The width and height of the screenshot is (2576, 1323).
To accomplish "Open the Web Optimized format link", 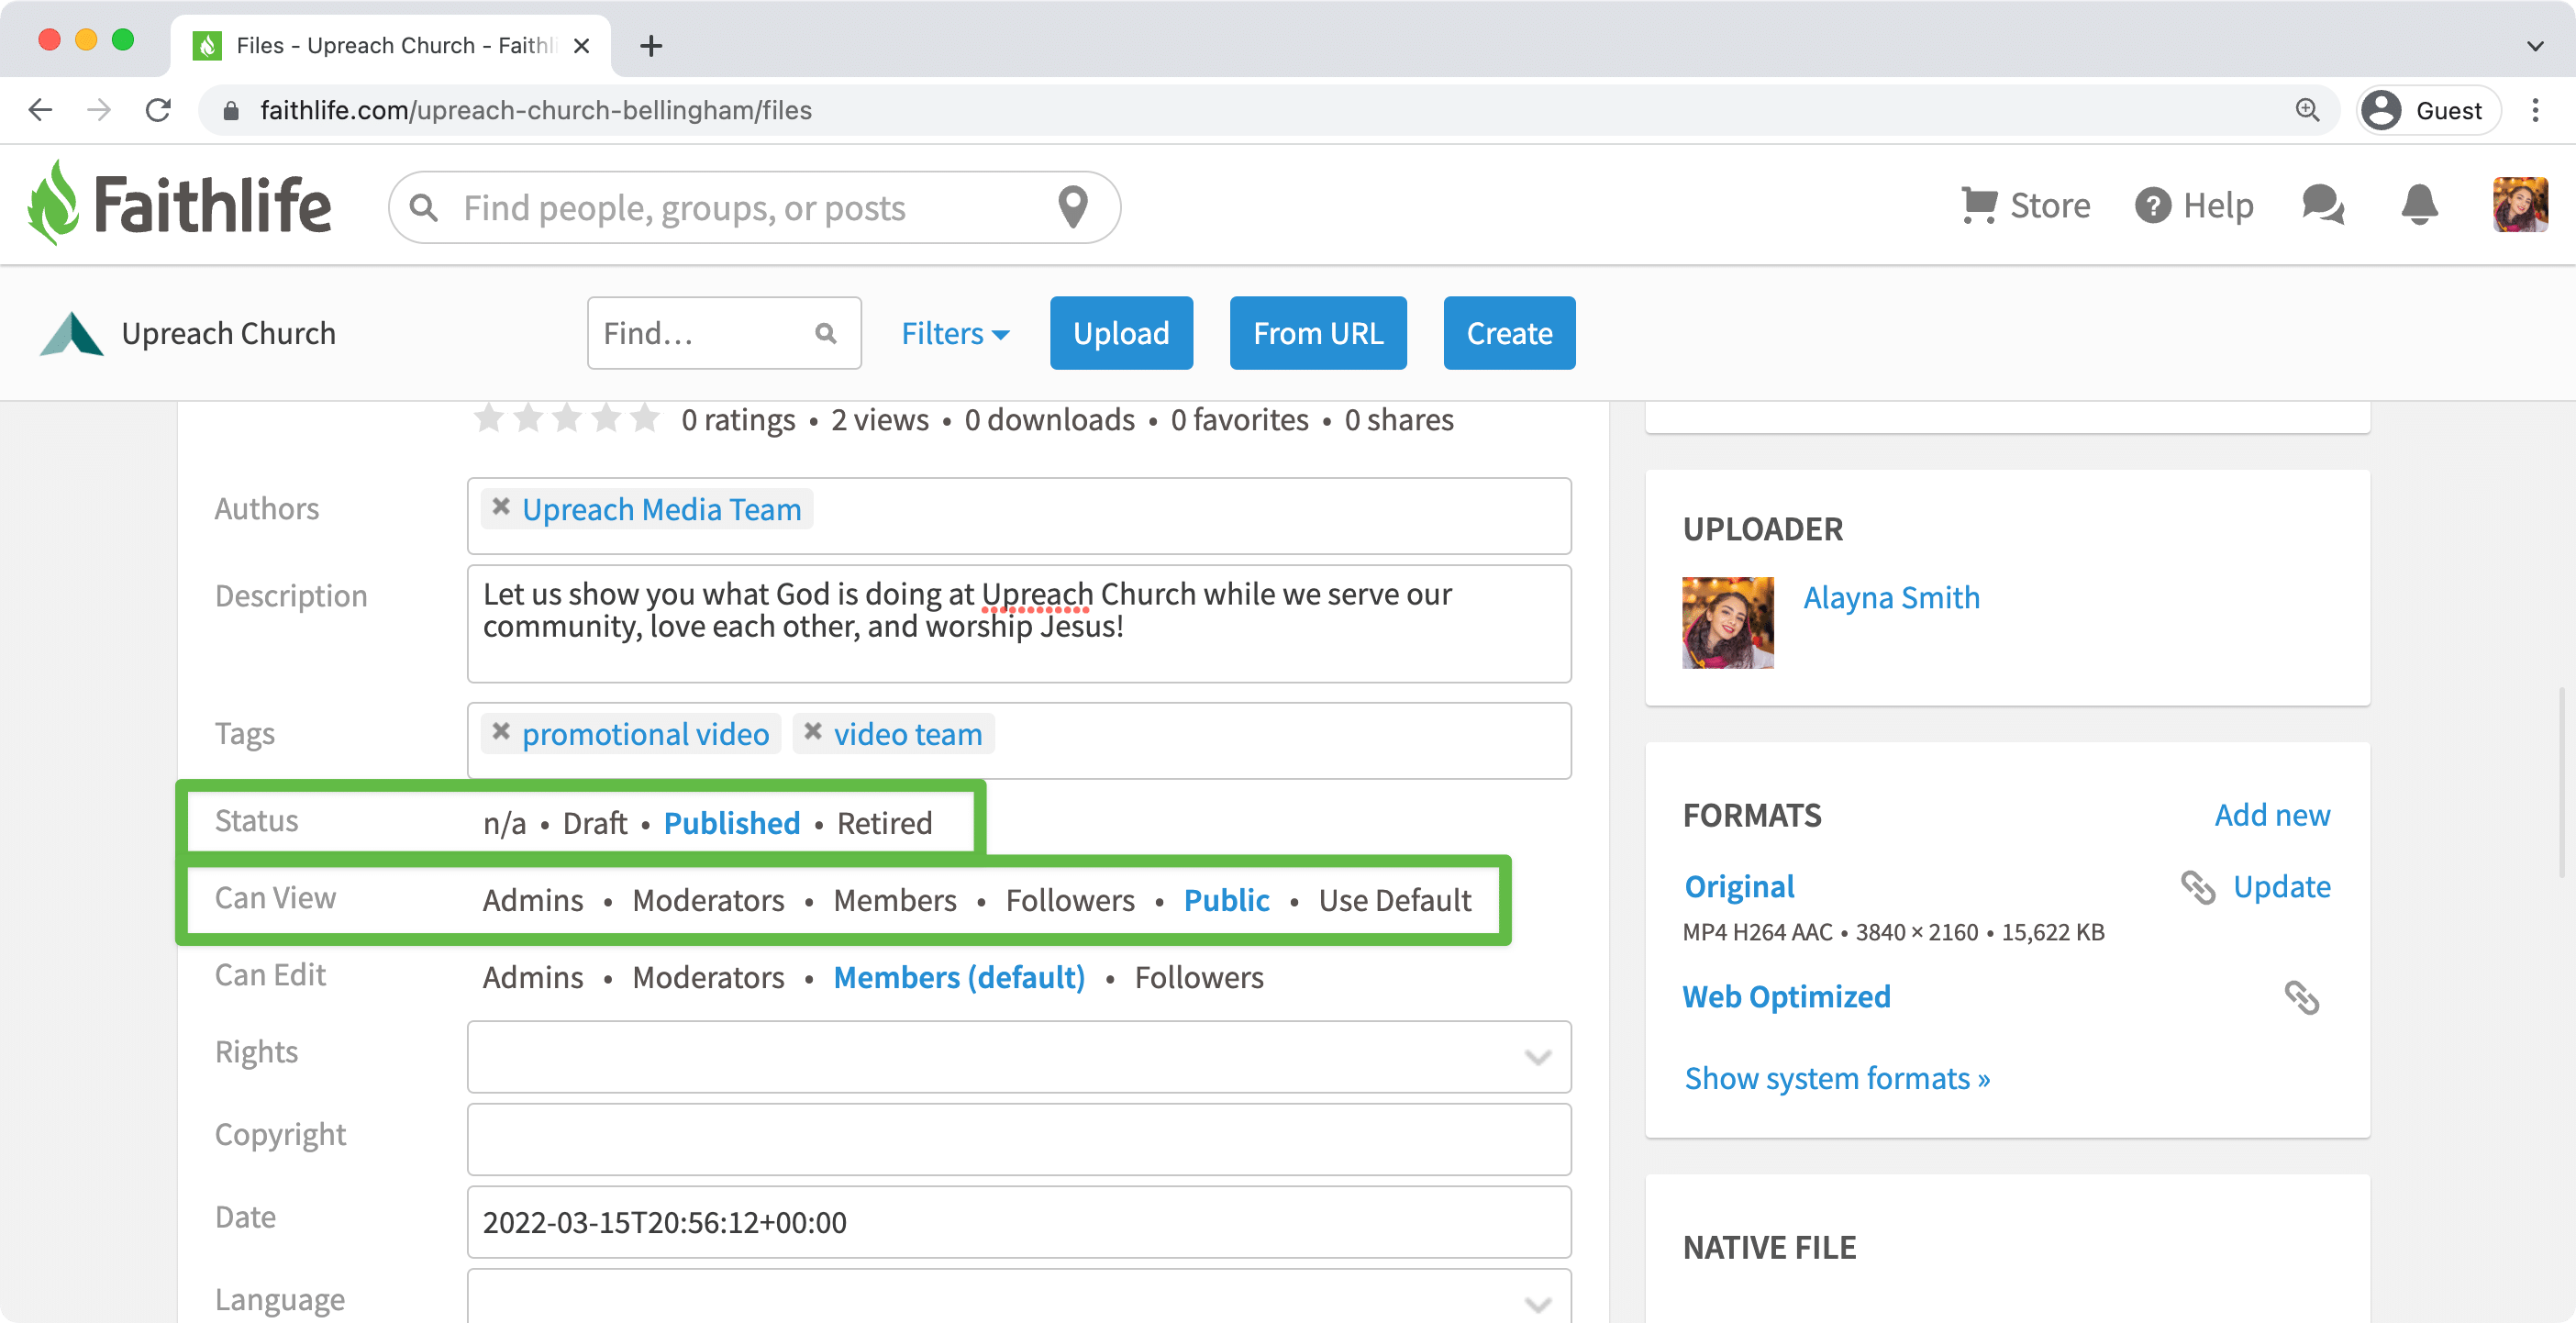I will click(x=1786, y=997).
